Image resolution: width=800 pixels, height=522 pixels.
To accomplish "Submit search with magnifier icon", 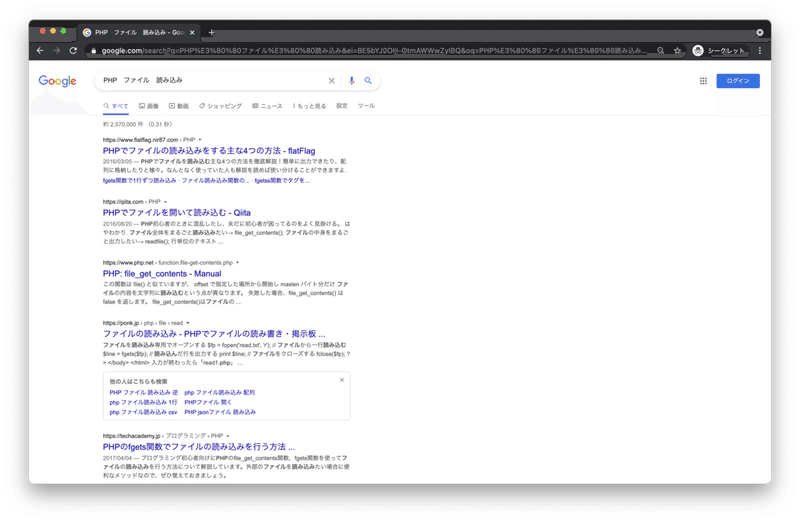I will (x=368, y=81).
